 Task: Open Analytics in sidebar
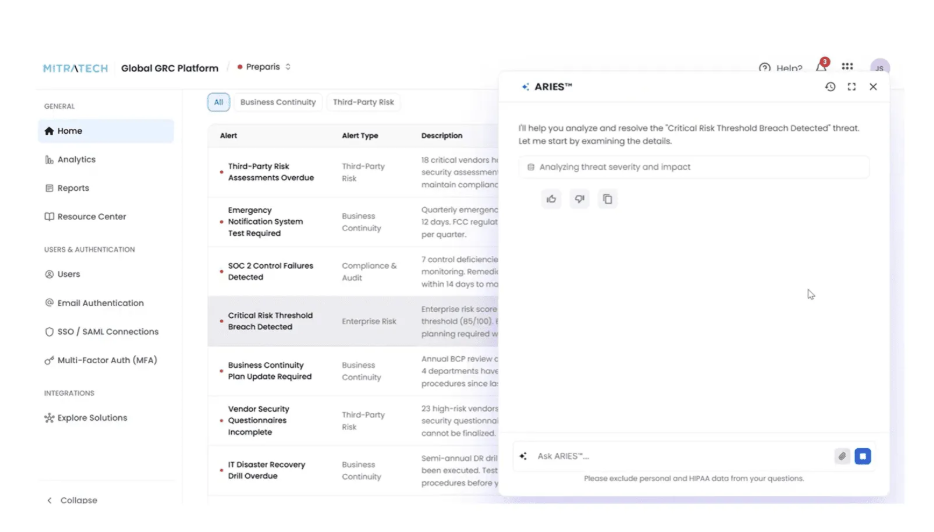(x=106, y=160)
